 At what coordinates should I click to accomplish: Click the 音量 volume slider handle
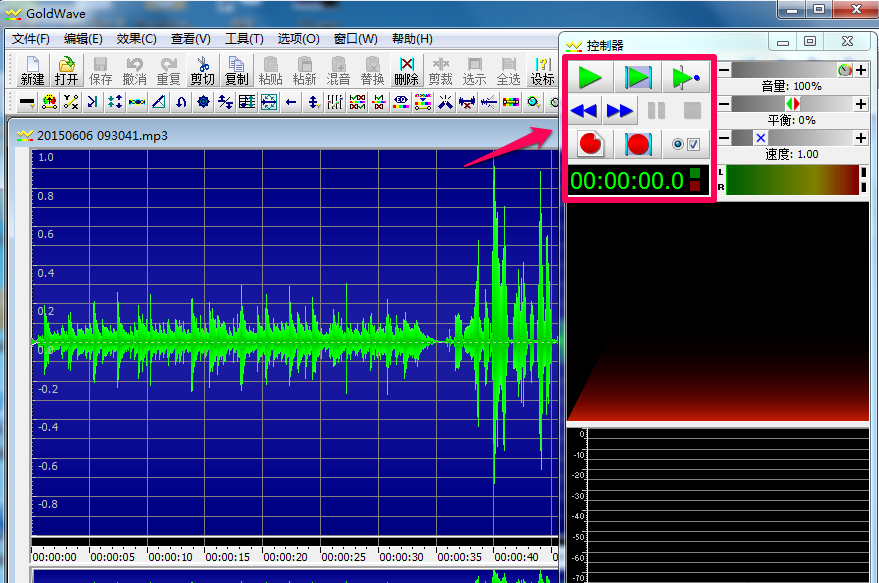pos(845,70)
